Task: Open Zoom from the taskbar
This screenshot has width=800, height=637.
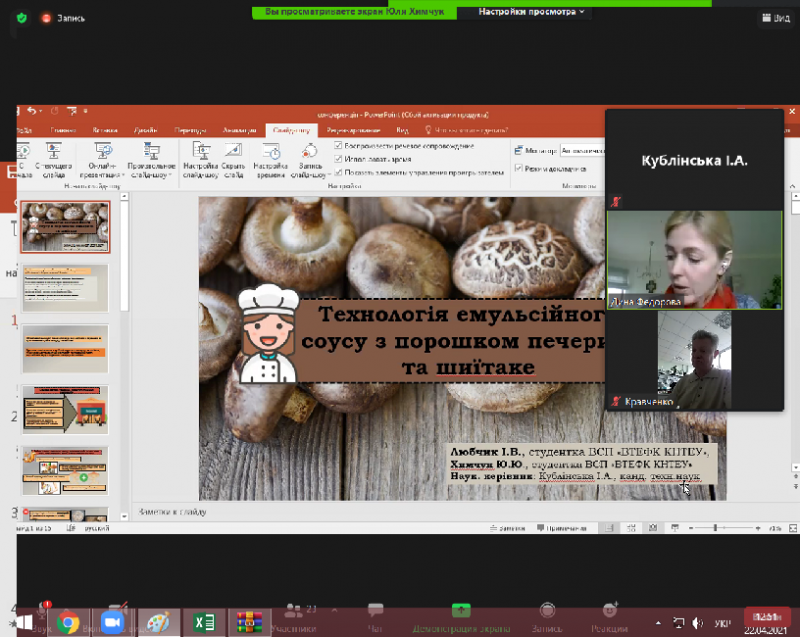Action: pos(113,622)
